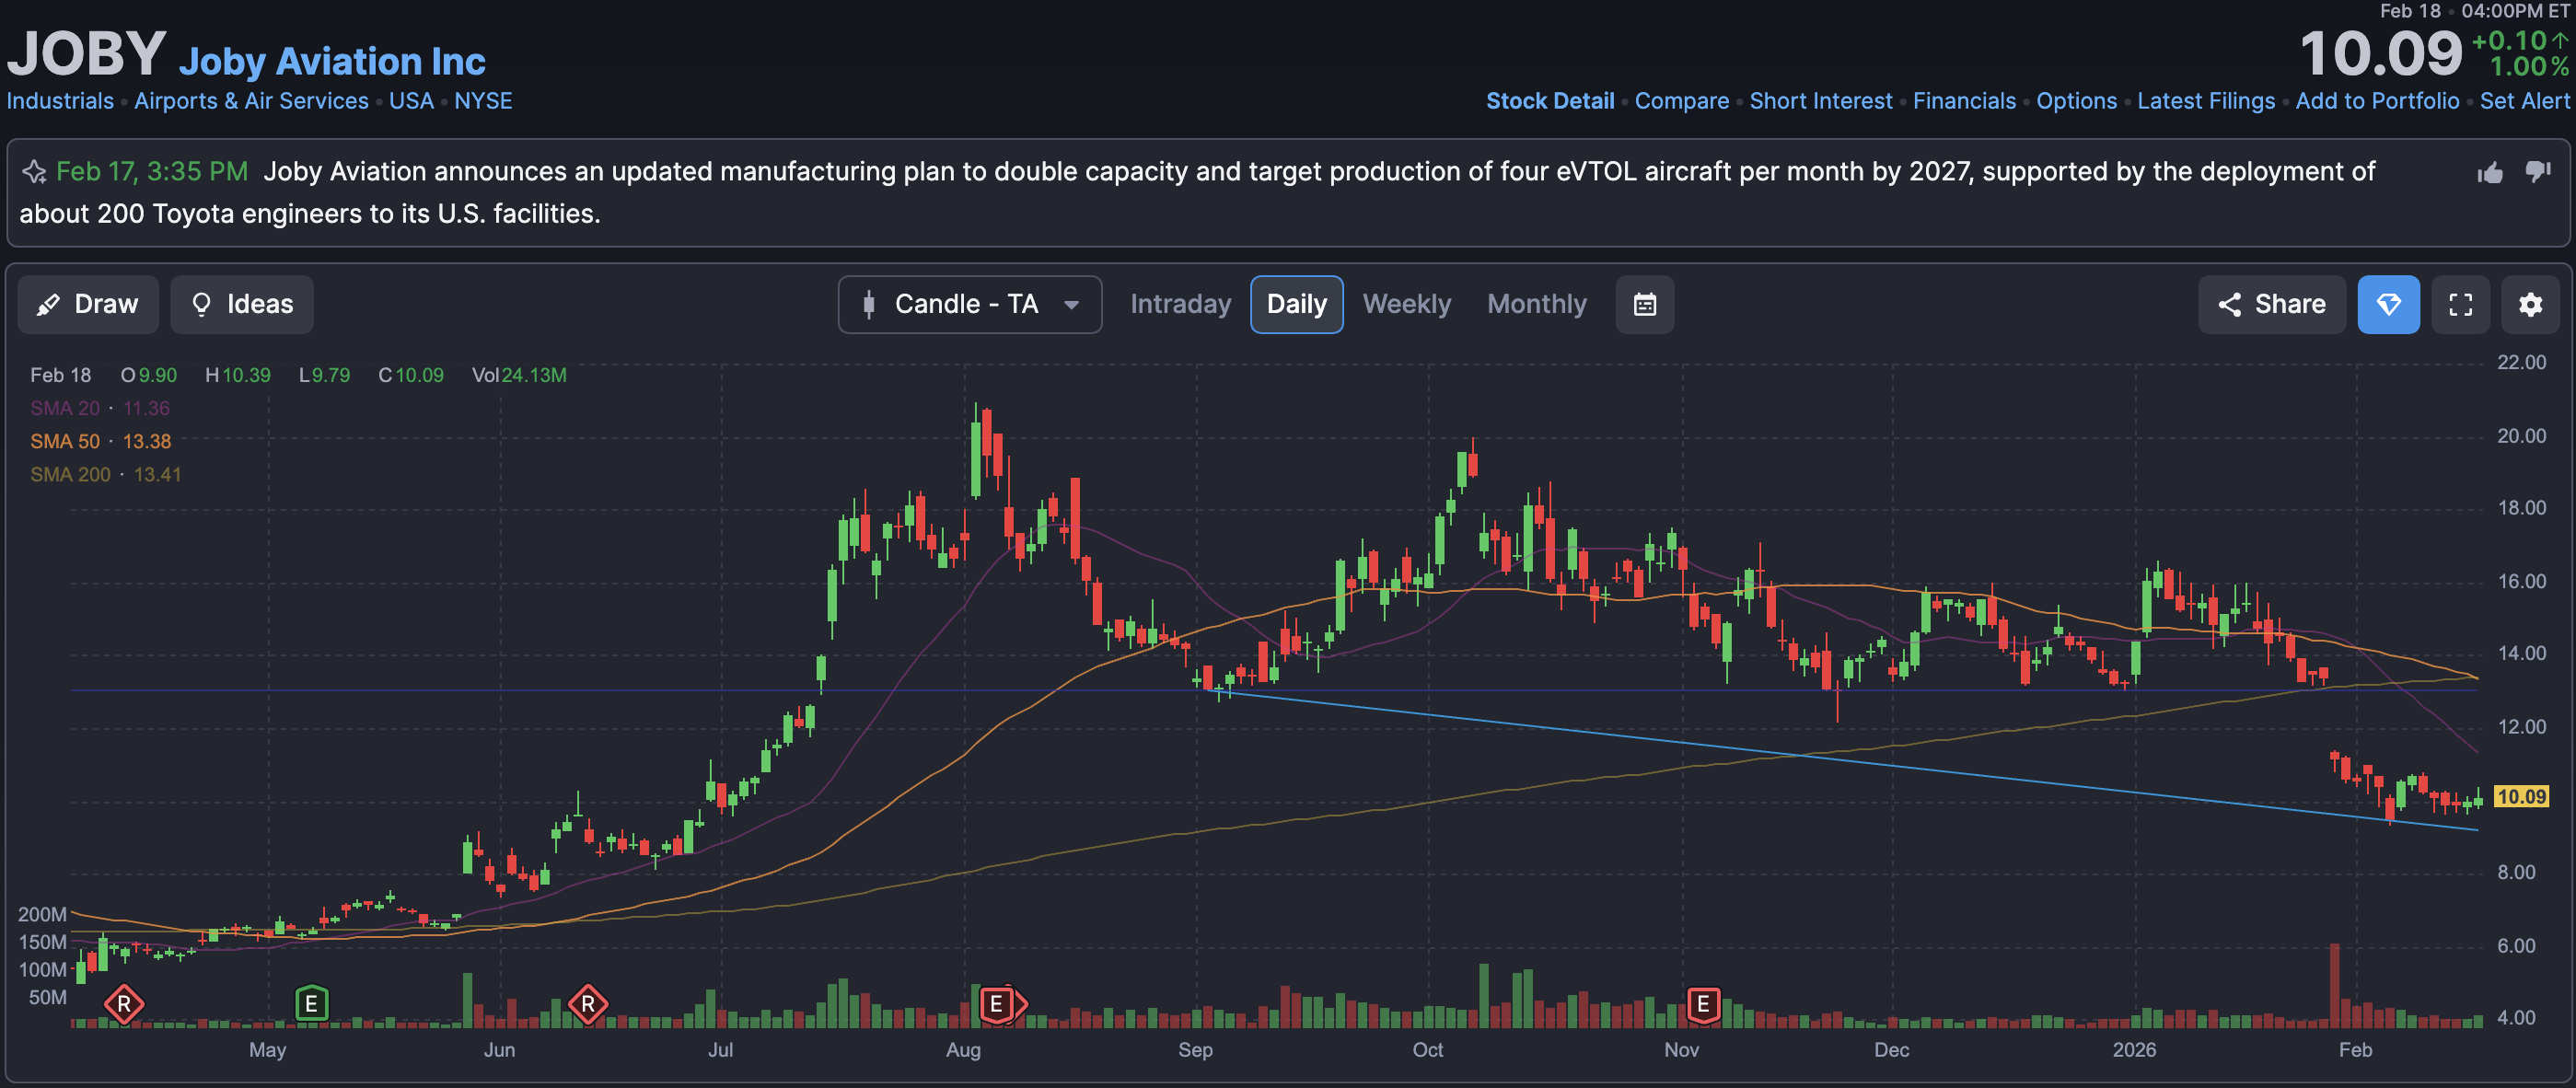The image size is (2576, 1088).
Task: Click the red R marker near June
Action: tap(587, 1003)
